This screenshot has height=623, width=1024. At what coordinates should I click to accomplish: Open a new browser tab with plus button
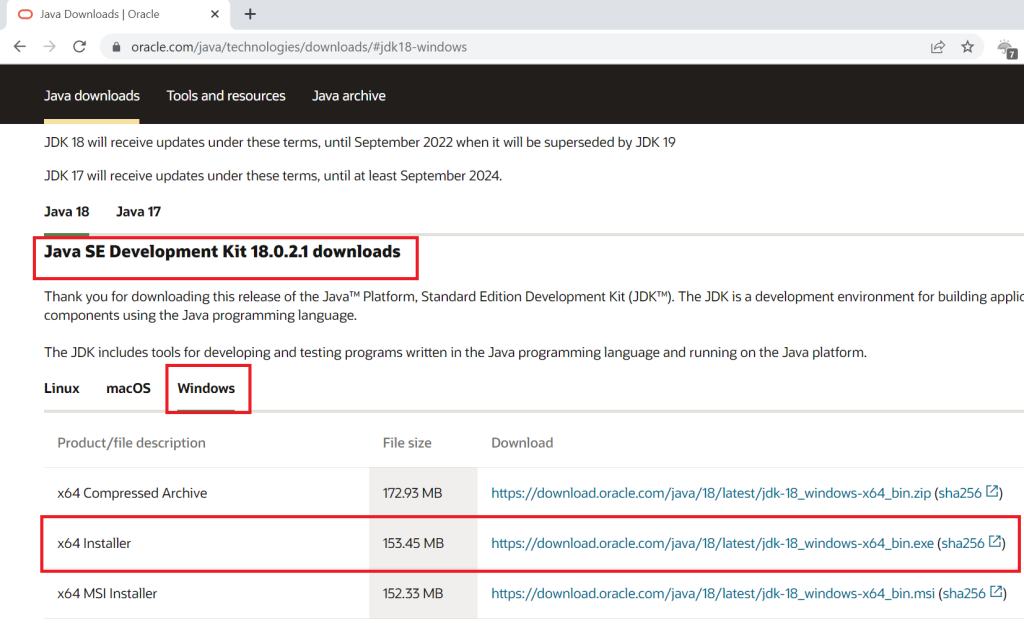coord(250,14)
